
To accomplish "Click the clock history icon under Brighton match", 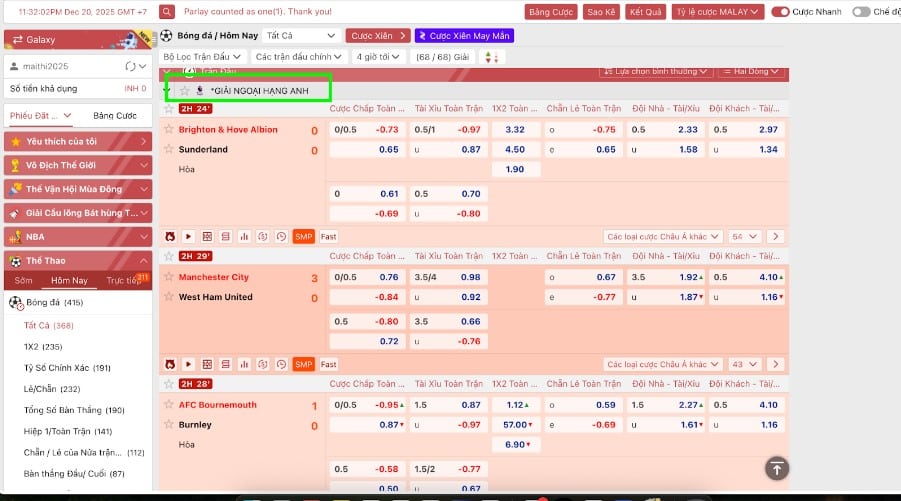I will 281,236.
